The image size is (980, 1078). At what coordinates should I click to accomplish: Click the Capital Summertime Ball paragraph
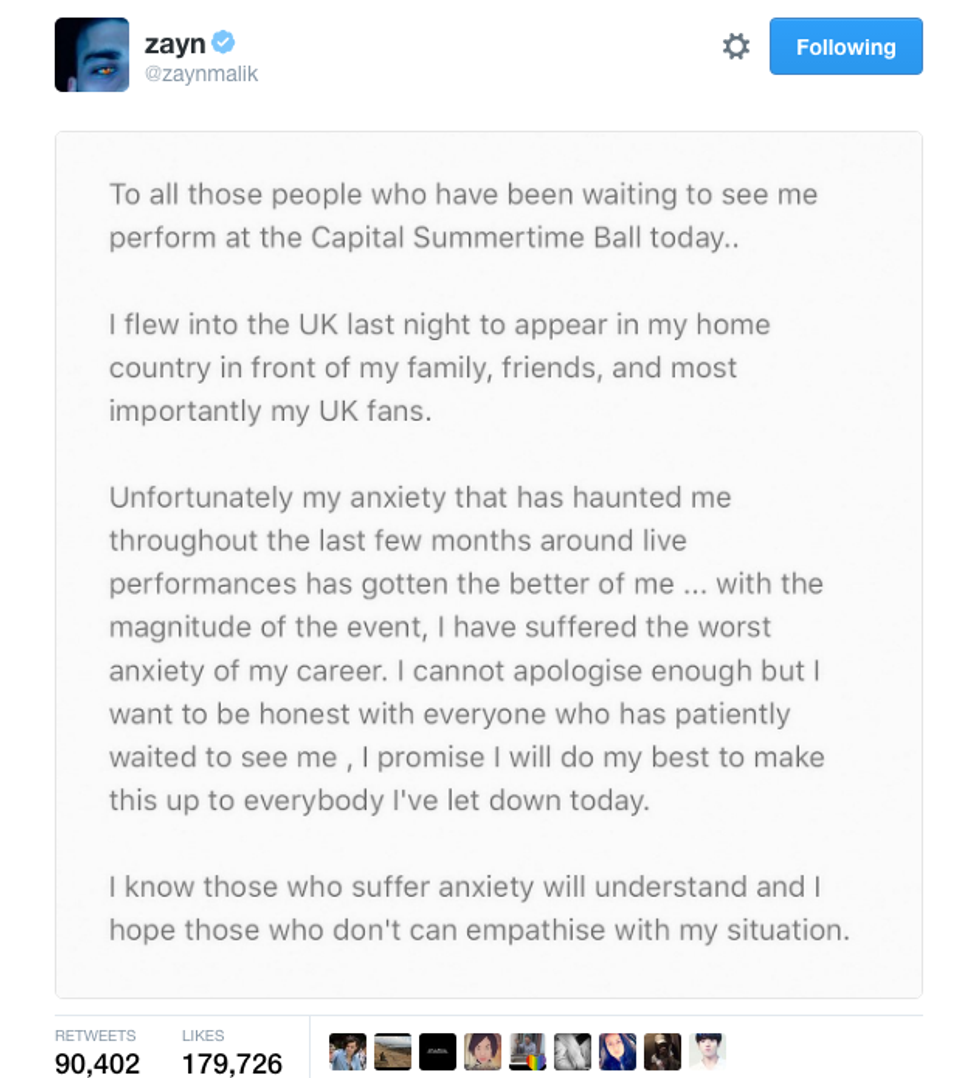point(463,215)
